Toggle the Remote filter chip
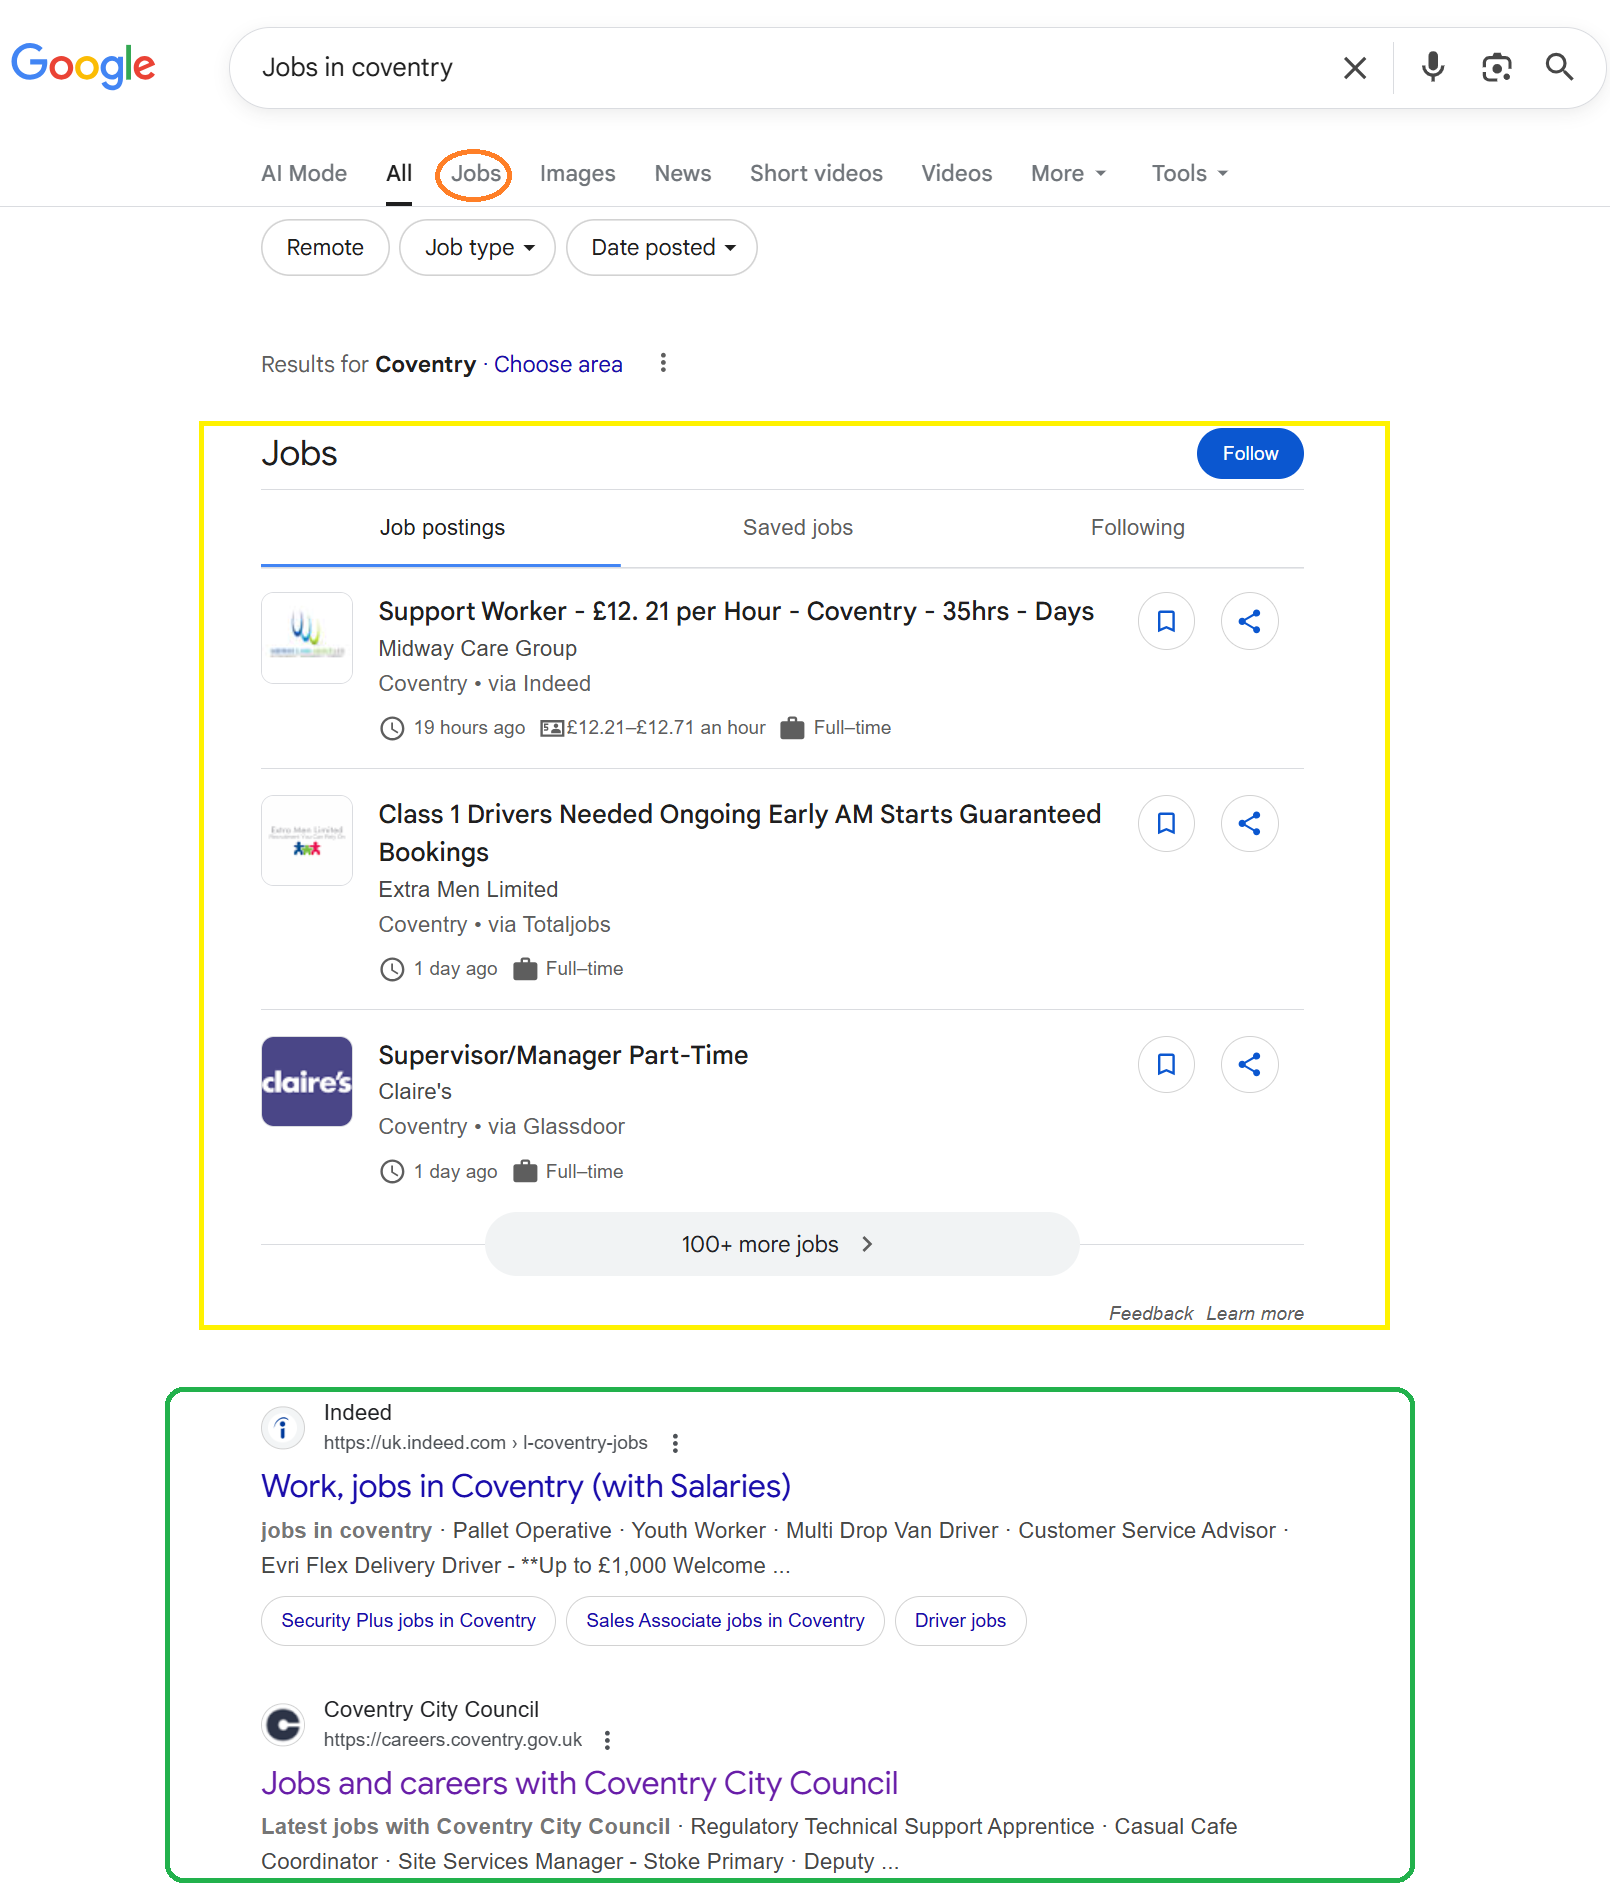1610x1886 pixels. 325,247
